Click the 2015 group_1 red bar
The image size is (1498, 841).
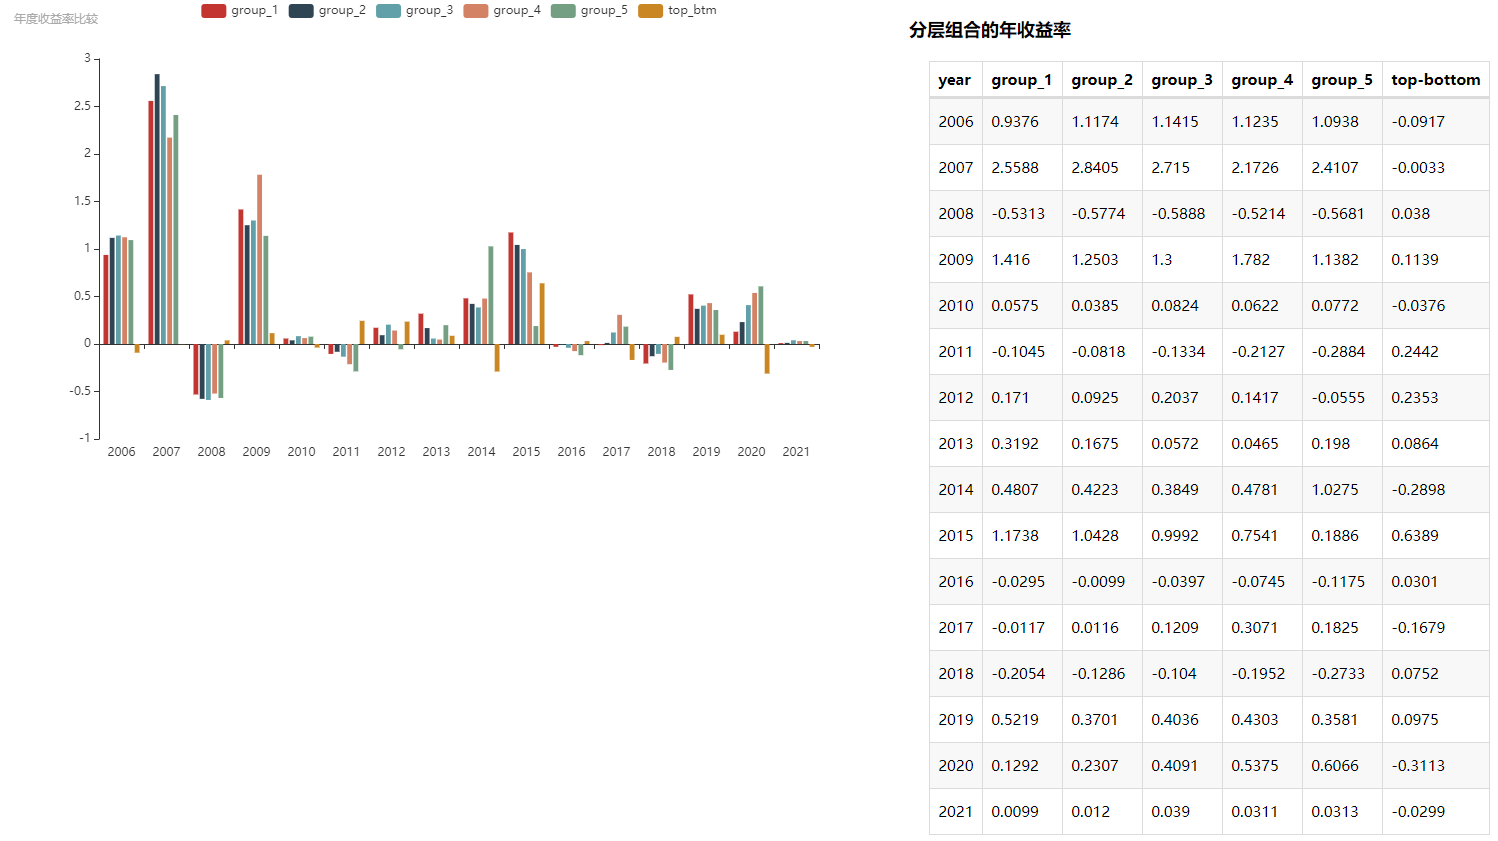511,288
